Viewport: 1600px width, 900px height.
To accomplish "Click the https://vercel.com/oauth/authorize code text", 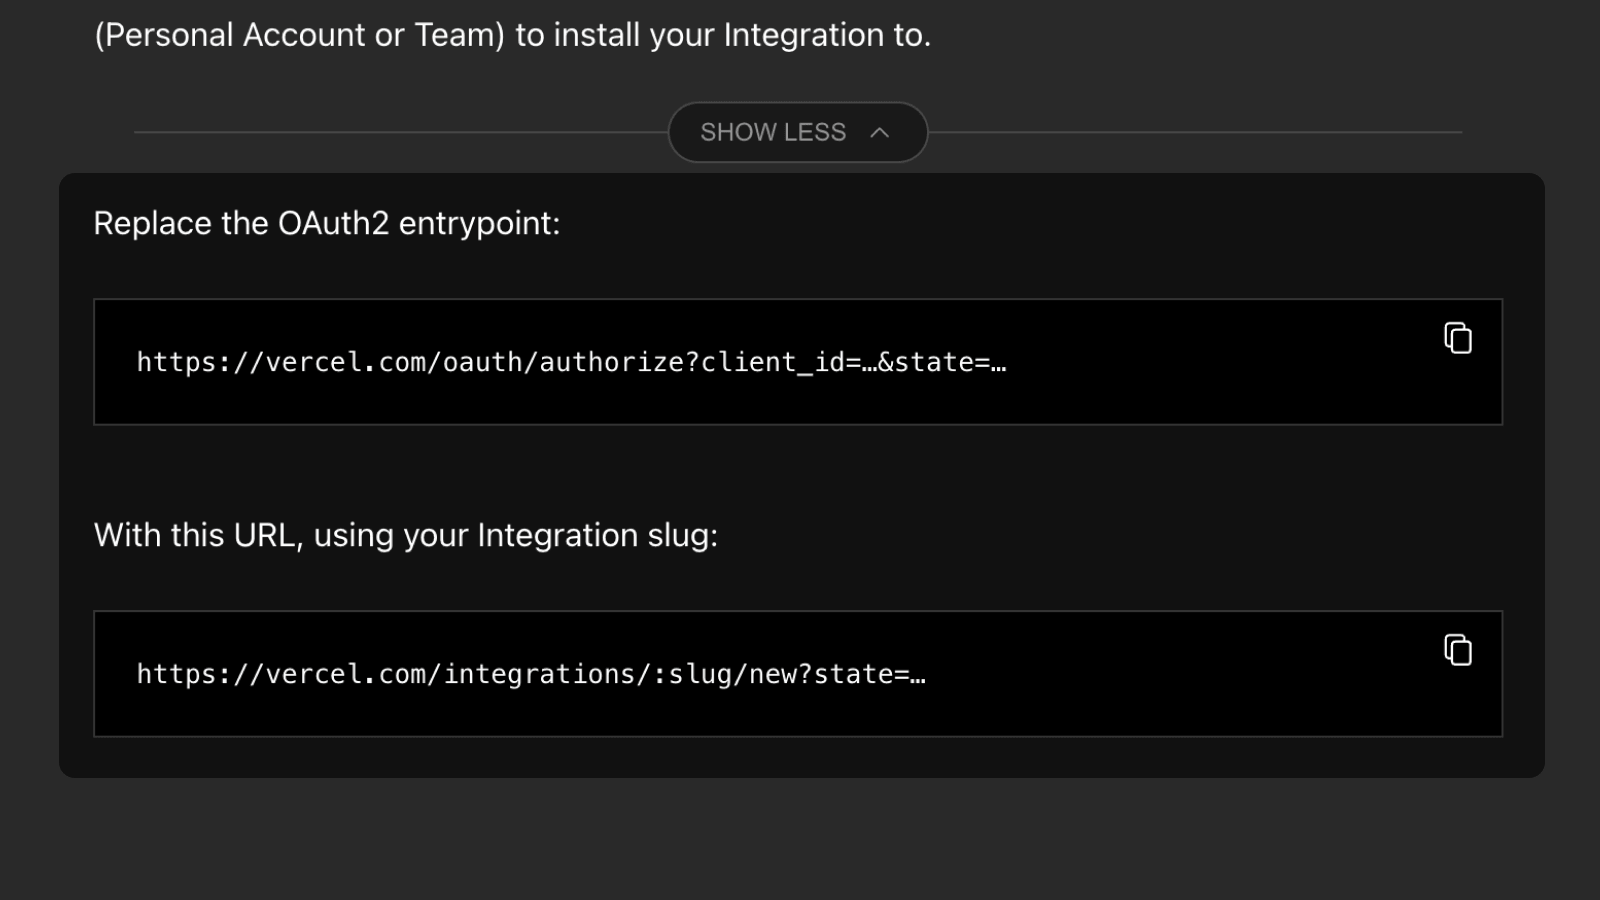I will point(571,362).
